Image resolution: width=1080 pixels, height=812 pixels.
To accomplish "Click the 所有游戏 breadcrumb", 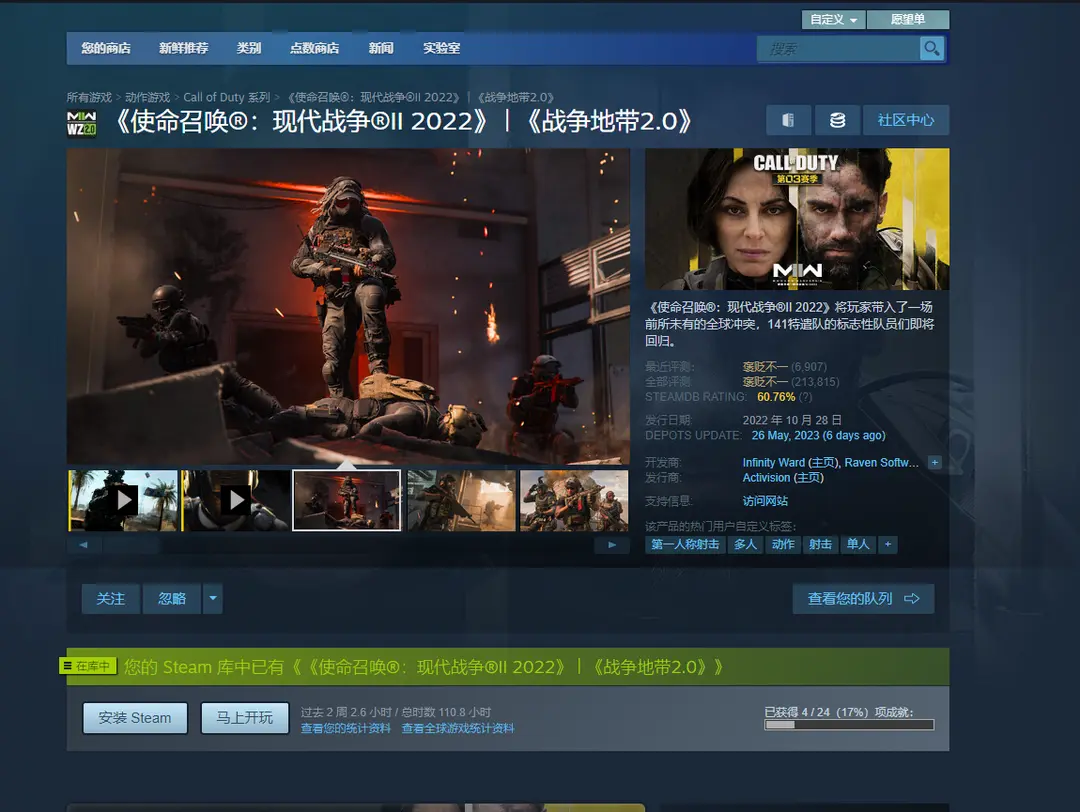I will click(x=89, y=98).
